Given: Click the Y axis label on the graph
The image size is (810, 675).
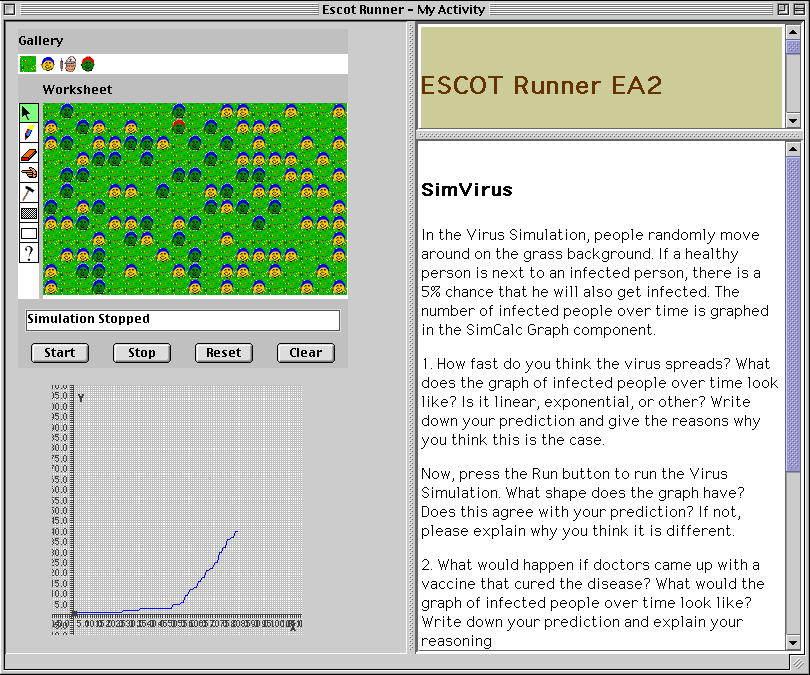Looking at the screenshot, I should tap(81, 398).
